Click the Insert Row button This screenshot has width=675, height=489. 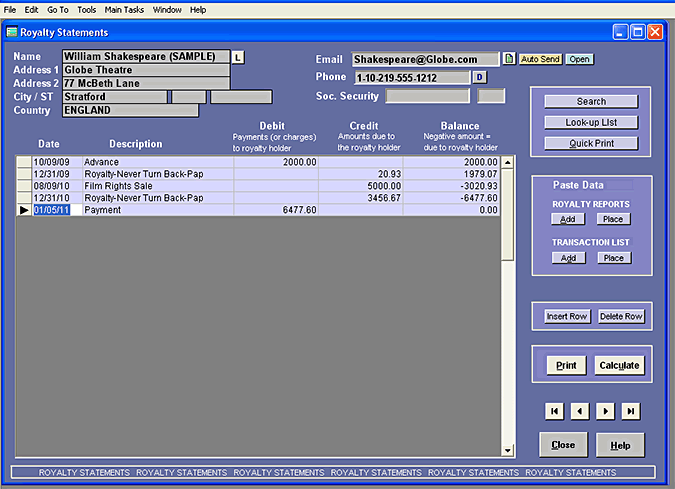point(566,317)
